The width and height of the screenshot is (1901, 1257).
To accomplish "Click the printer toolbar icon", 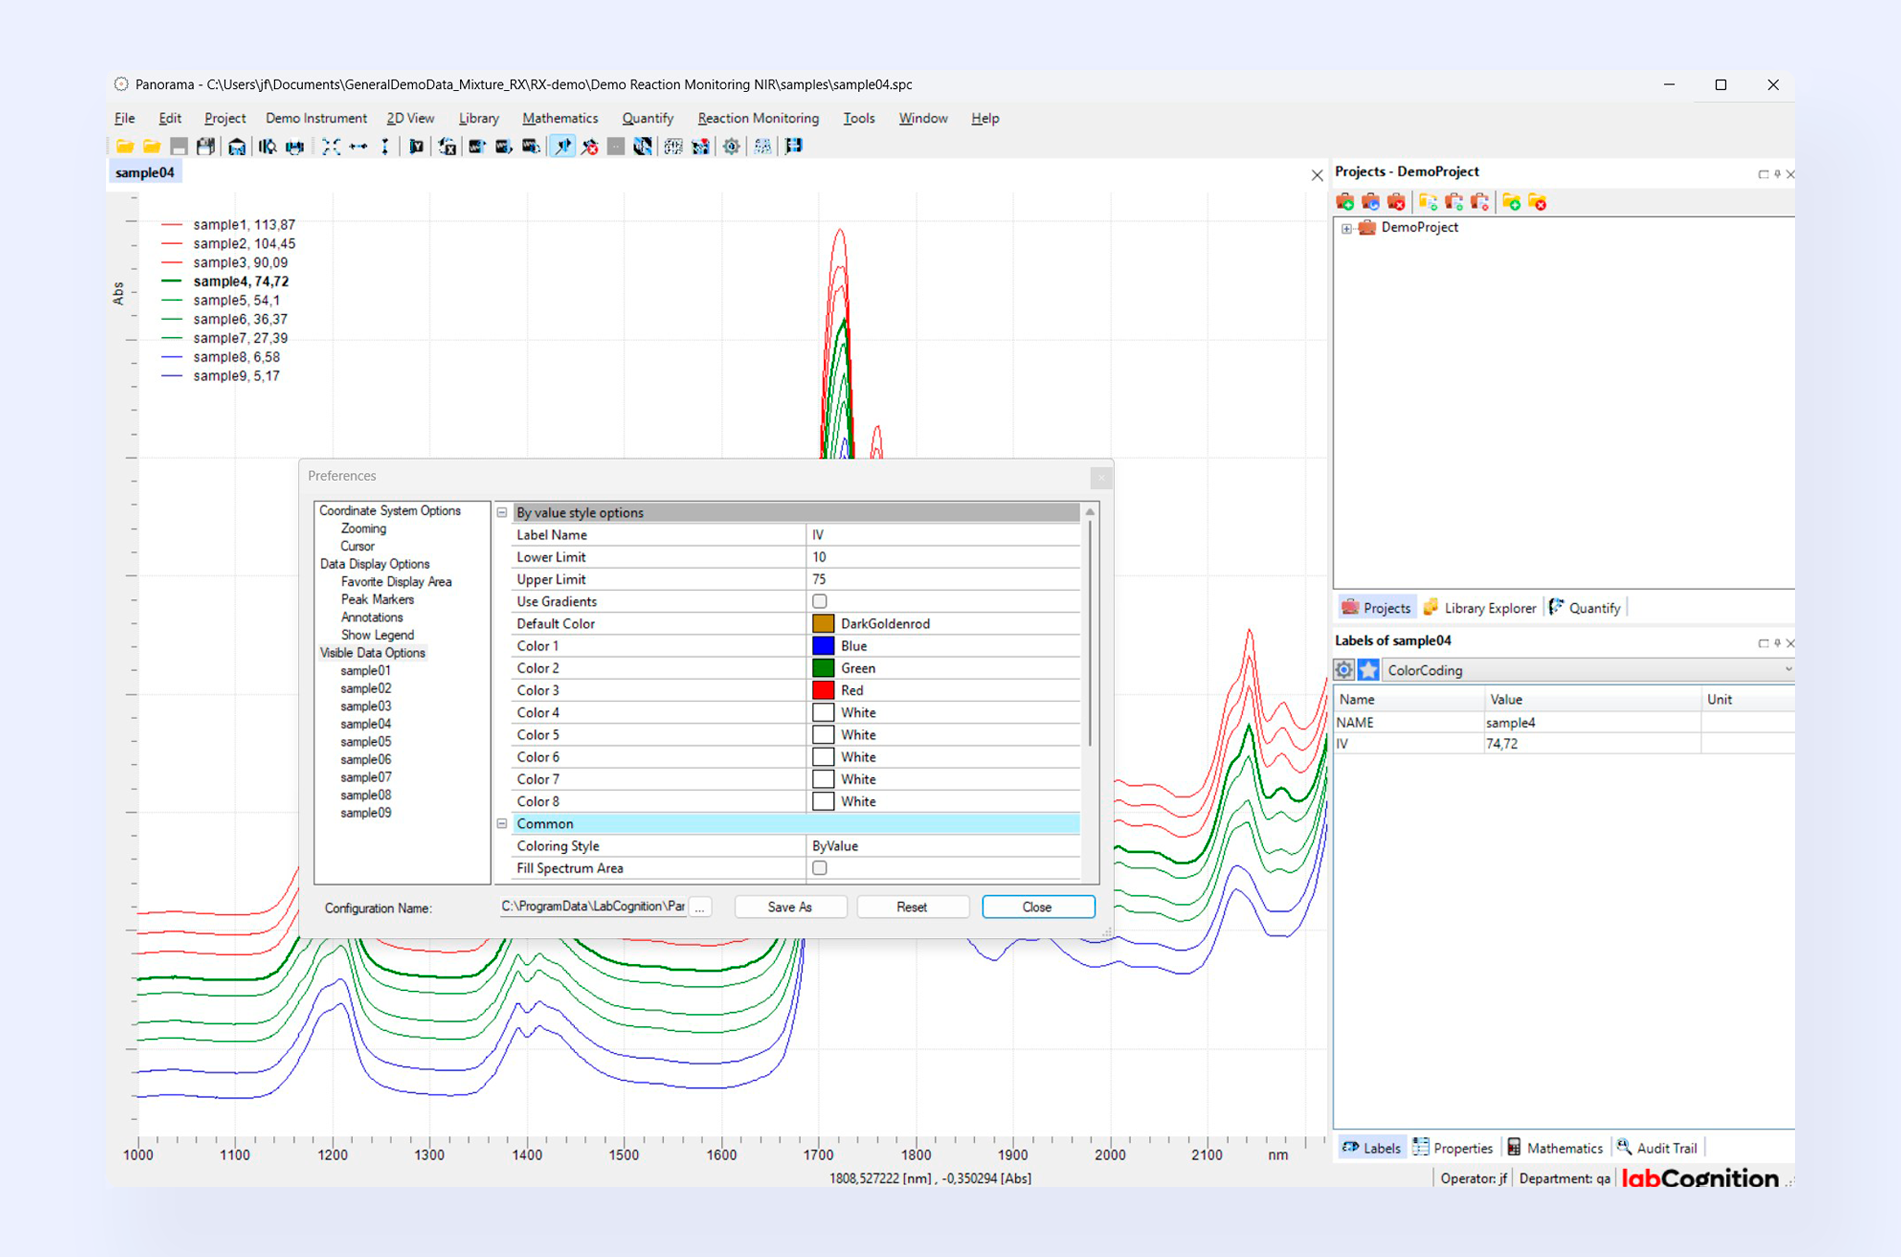I will 295,147.
